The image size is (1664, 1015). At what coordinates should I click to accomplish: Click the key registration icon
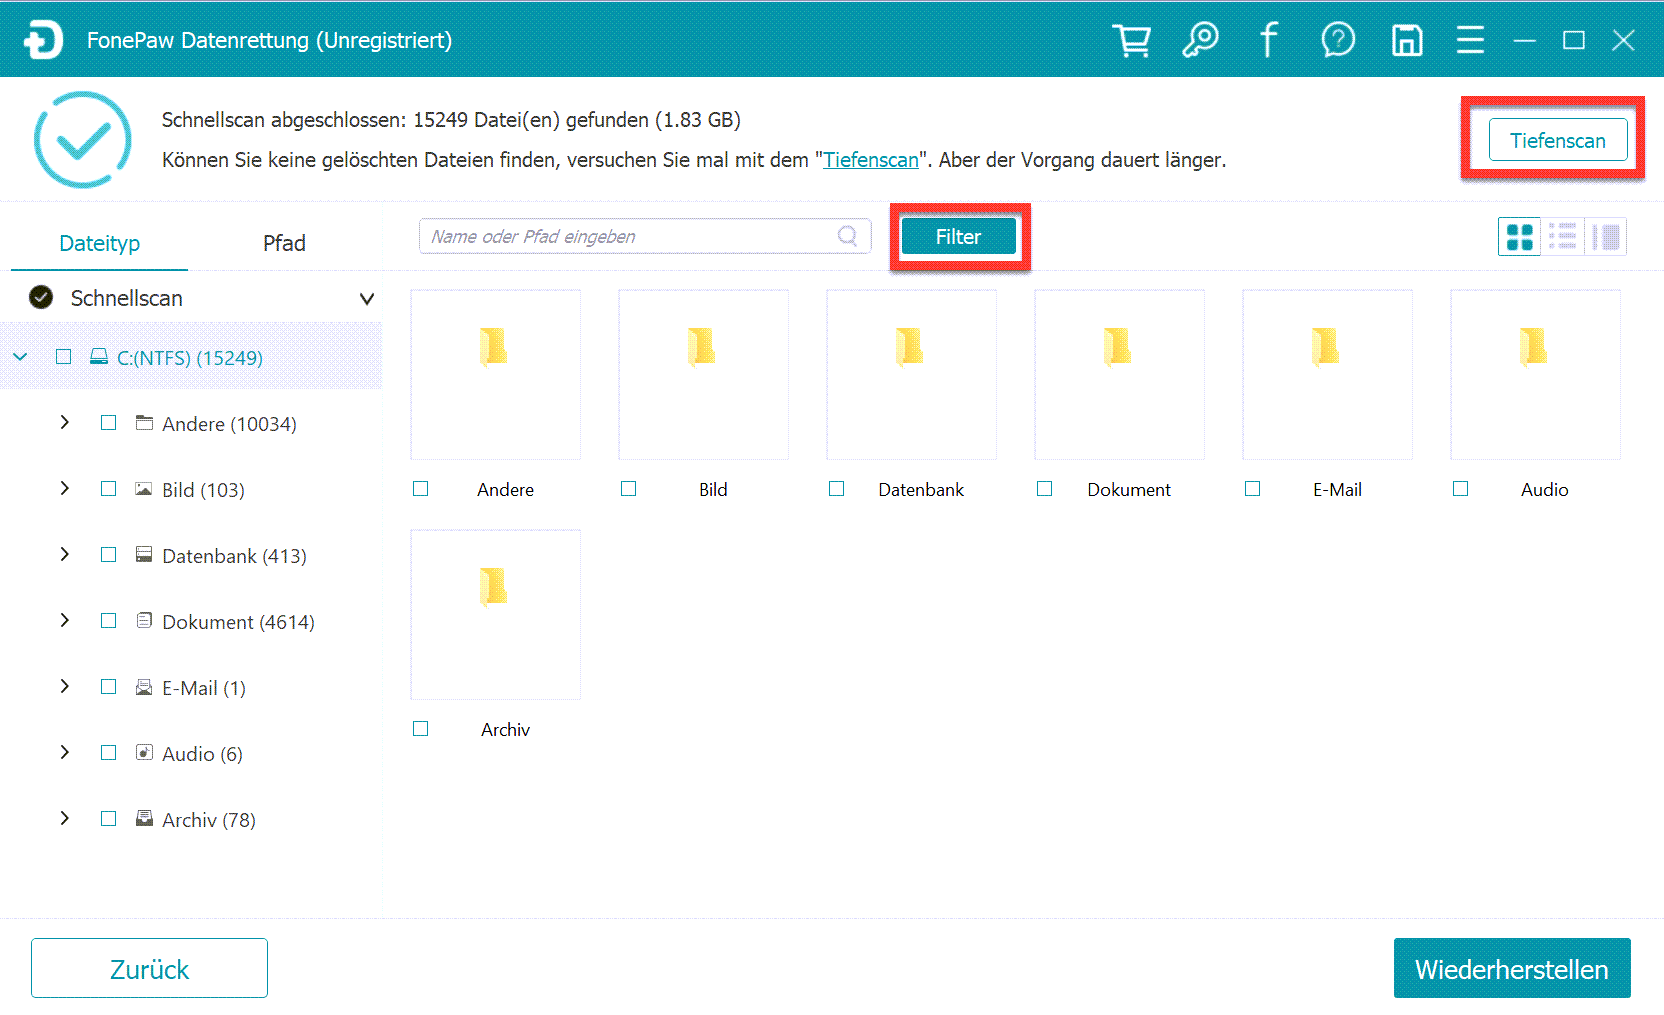pos(1200,41)
